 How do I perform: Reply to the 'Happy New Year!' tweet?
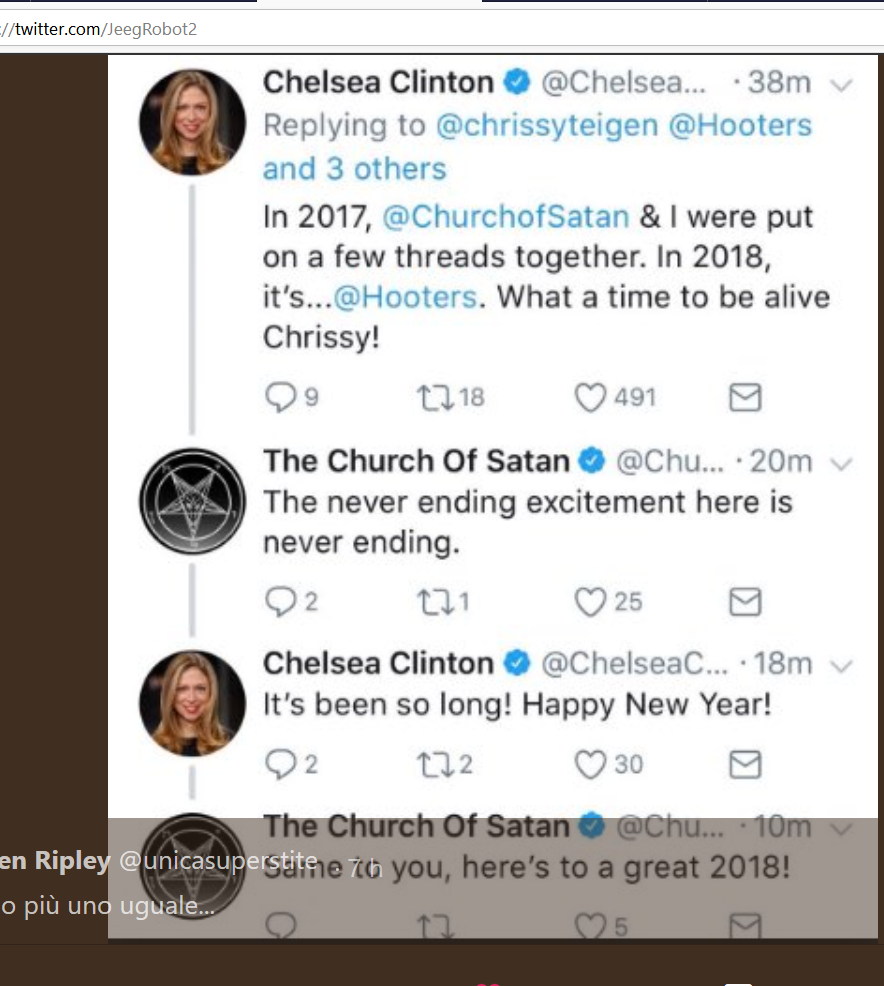(x=279, y=765)
